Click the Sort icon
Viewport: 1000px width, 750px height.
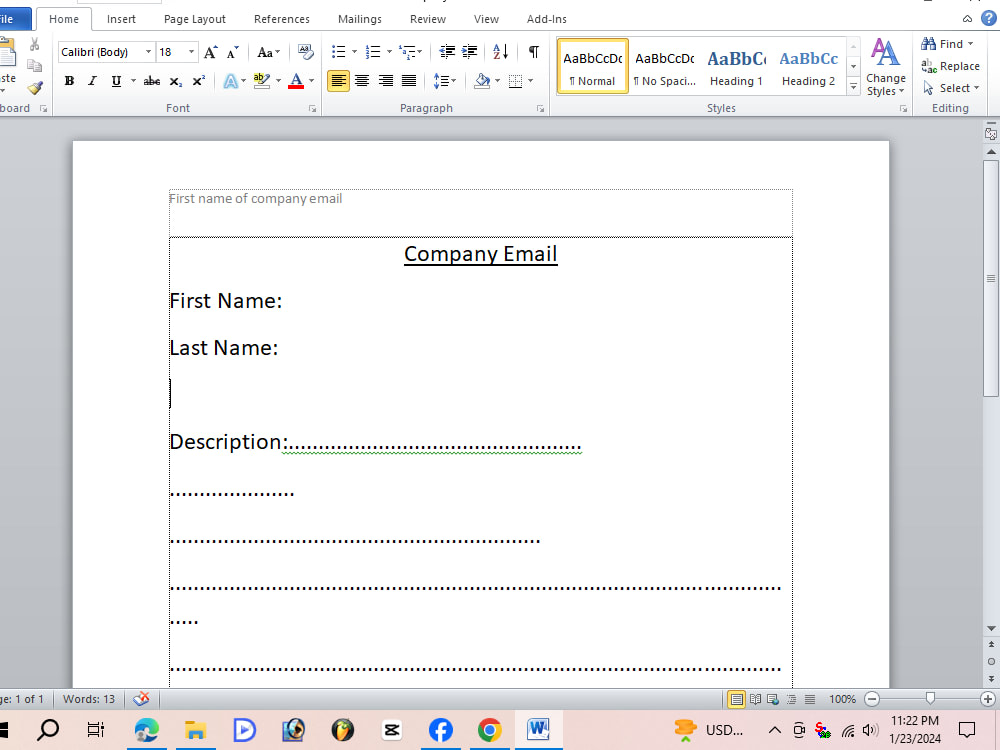[x=501, y=52]
